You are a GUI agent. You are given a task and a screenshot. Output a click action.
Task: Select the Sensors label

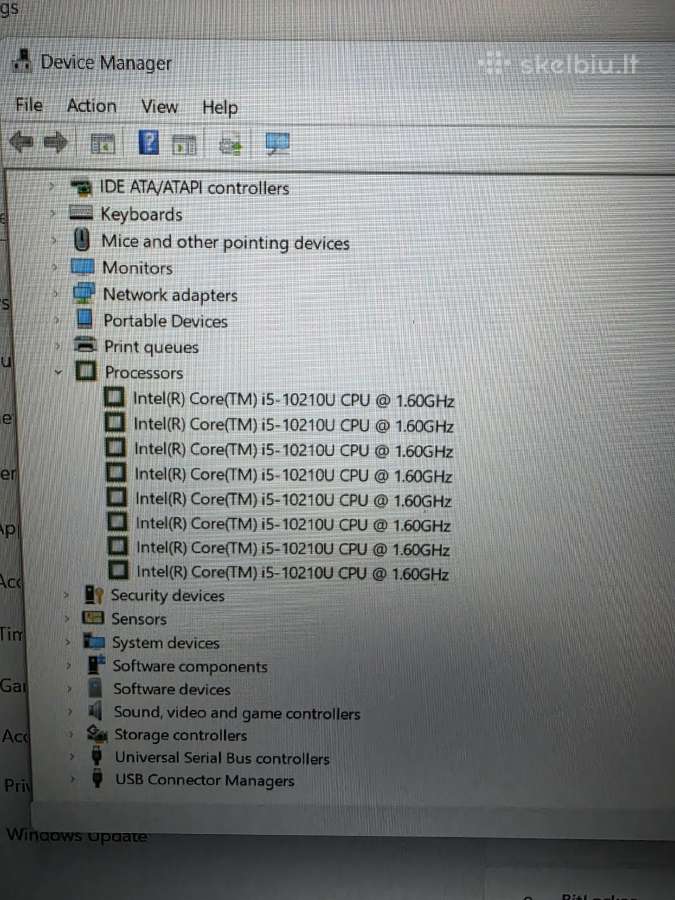click(x=139, y=619)
